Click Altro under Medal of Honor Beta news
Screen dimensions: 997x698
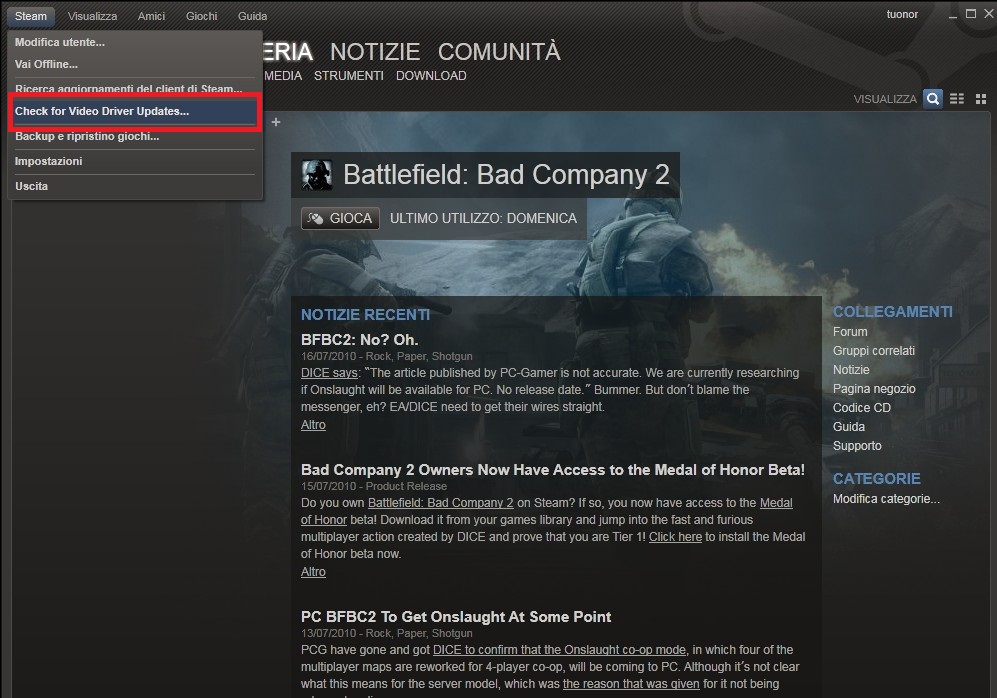point(313,571)
